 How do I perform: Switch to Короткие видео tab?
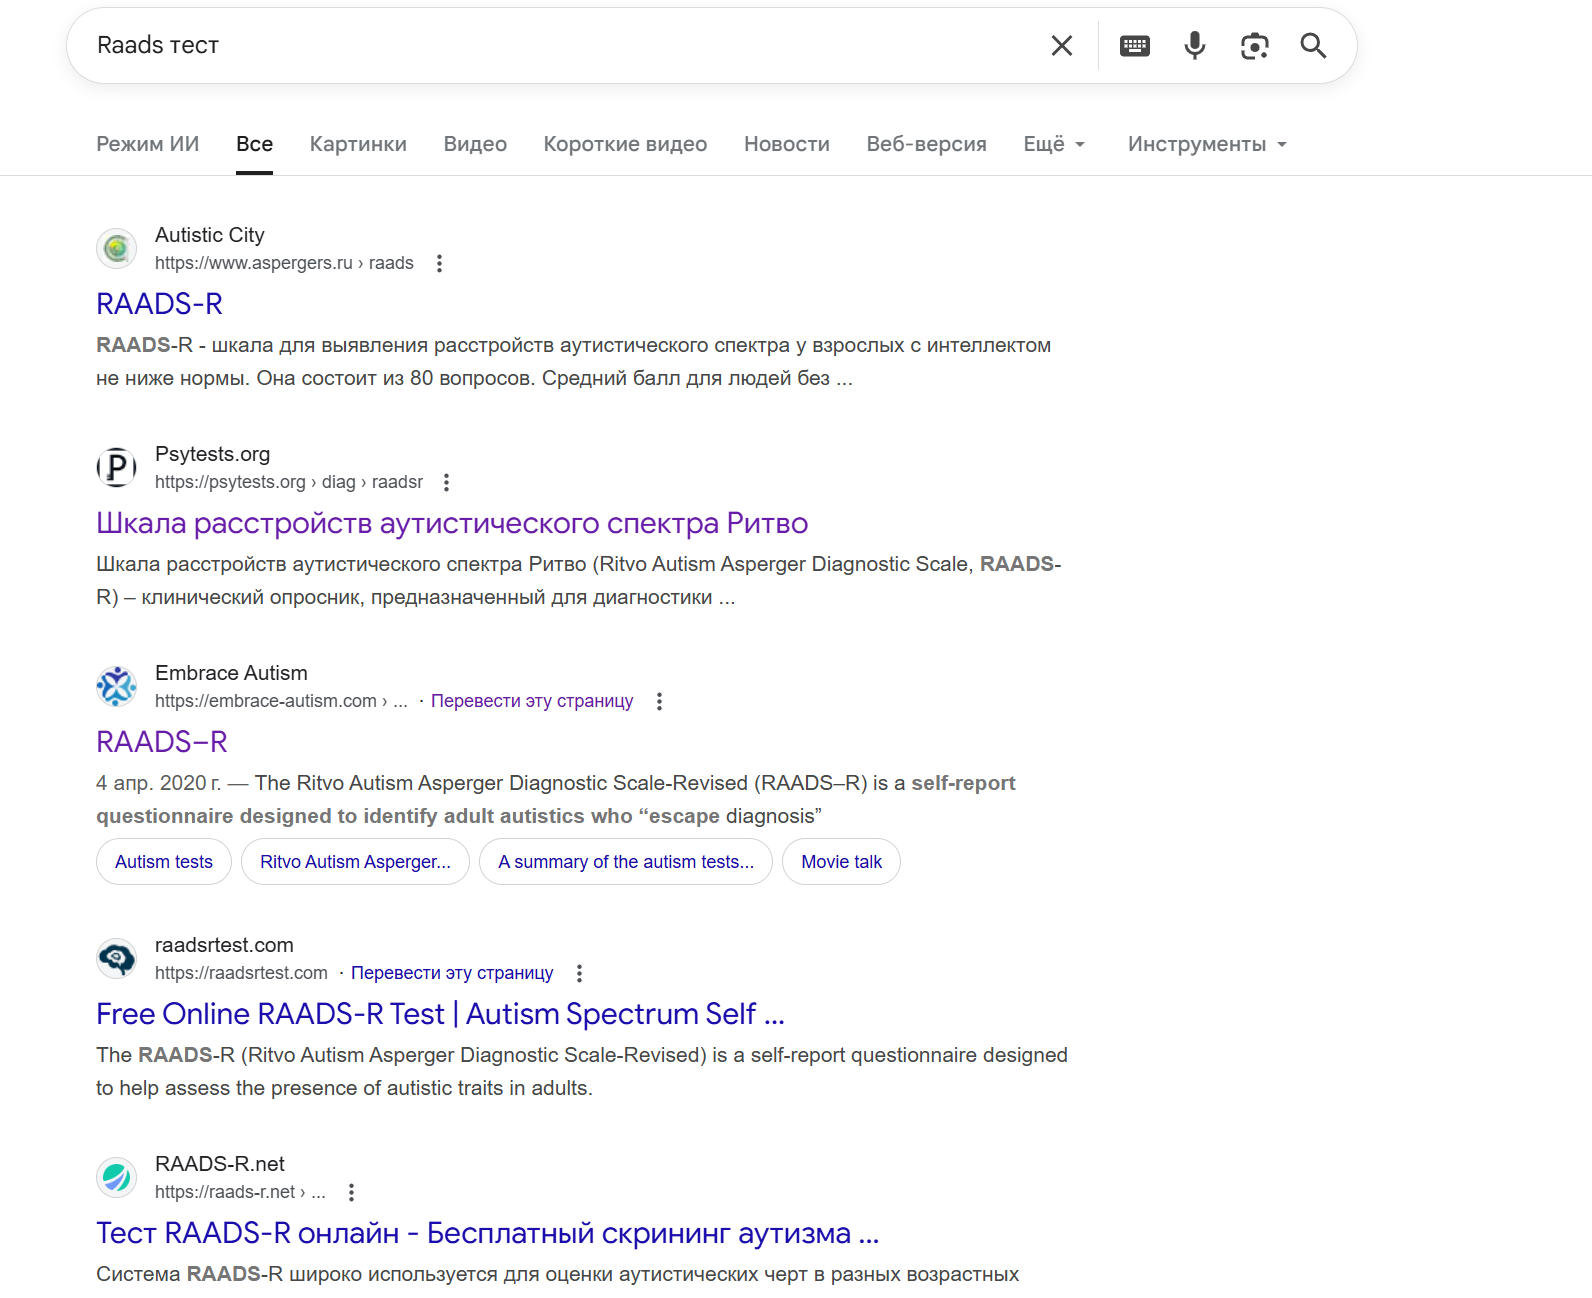(x=625, y=144)
